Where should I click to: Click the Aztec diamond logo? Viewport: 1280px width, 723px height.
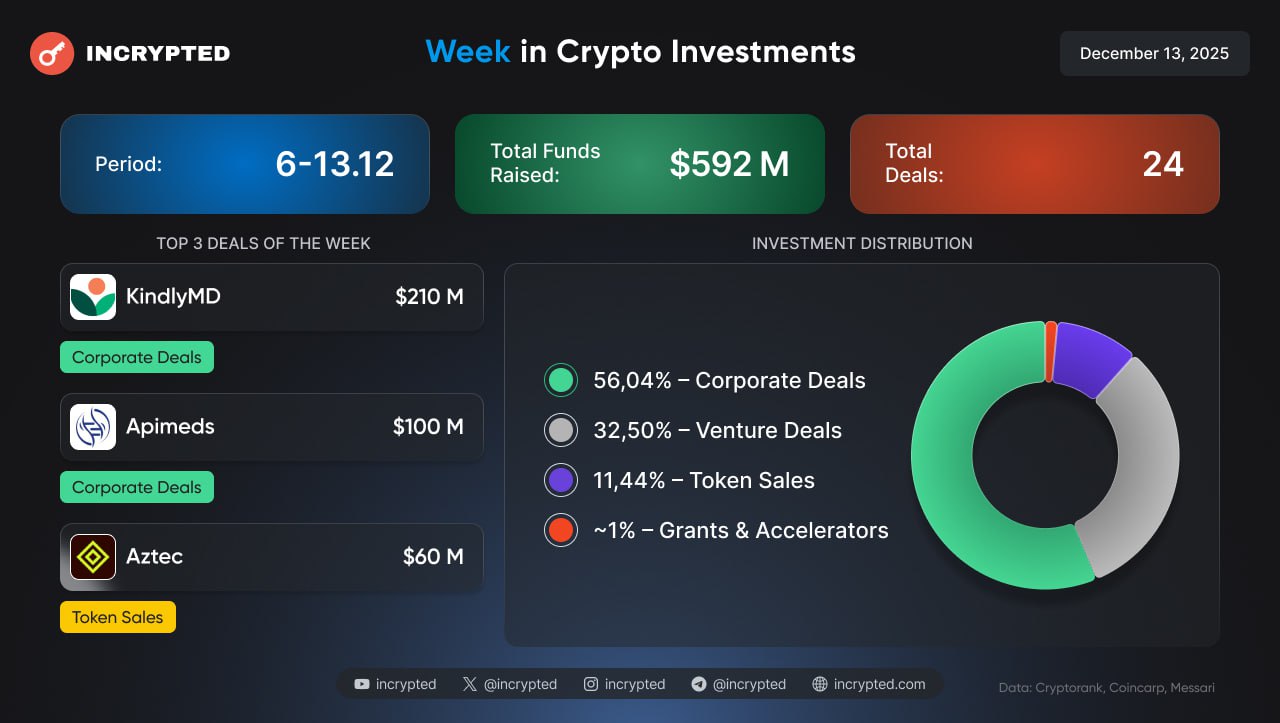click(x=93, y=557)
